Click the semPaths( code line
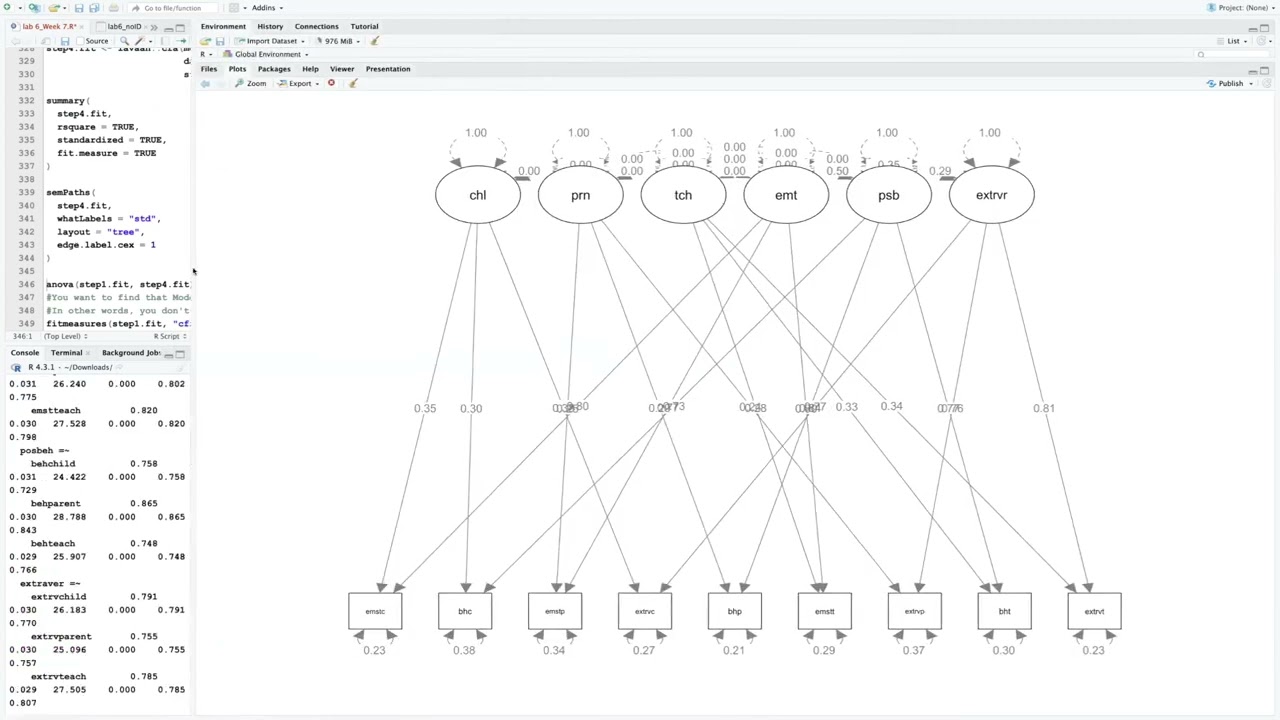Image resolution: width=1280 pixels, height=720 pixels. pos(70,192)
